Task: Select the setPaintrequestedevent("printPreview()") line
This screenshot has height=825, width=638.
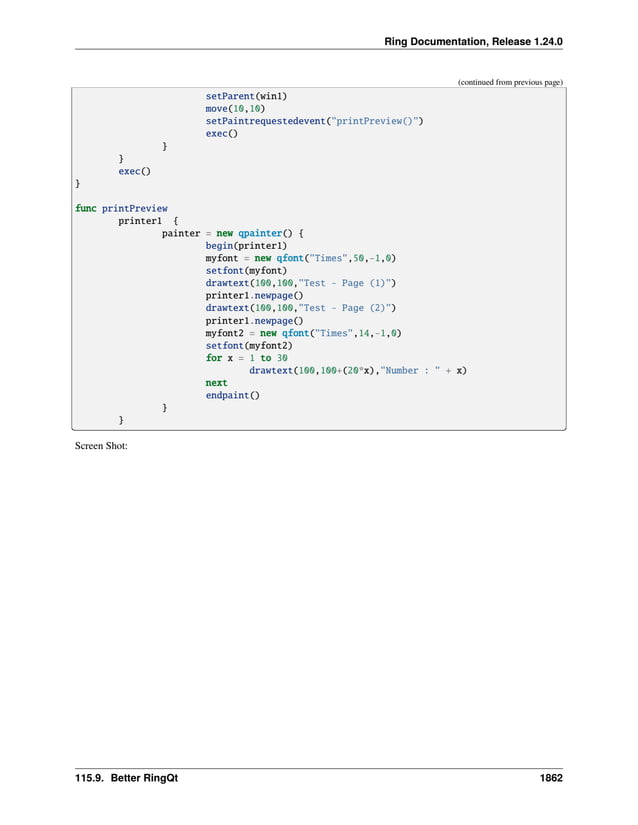Action: [x=315, y=121]
